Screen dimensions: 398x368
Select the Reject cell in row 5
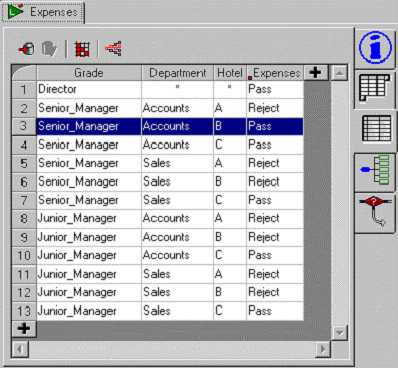(275, 163)
